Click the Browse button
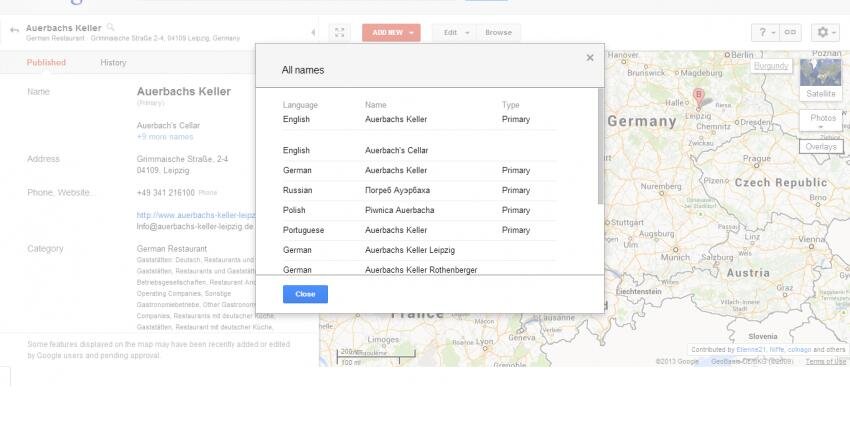The image size is (850, 431). click(x=498, y=33)
